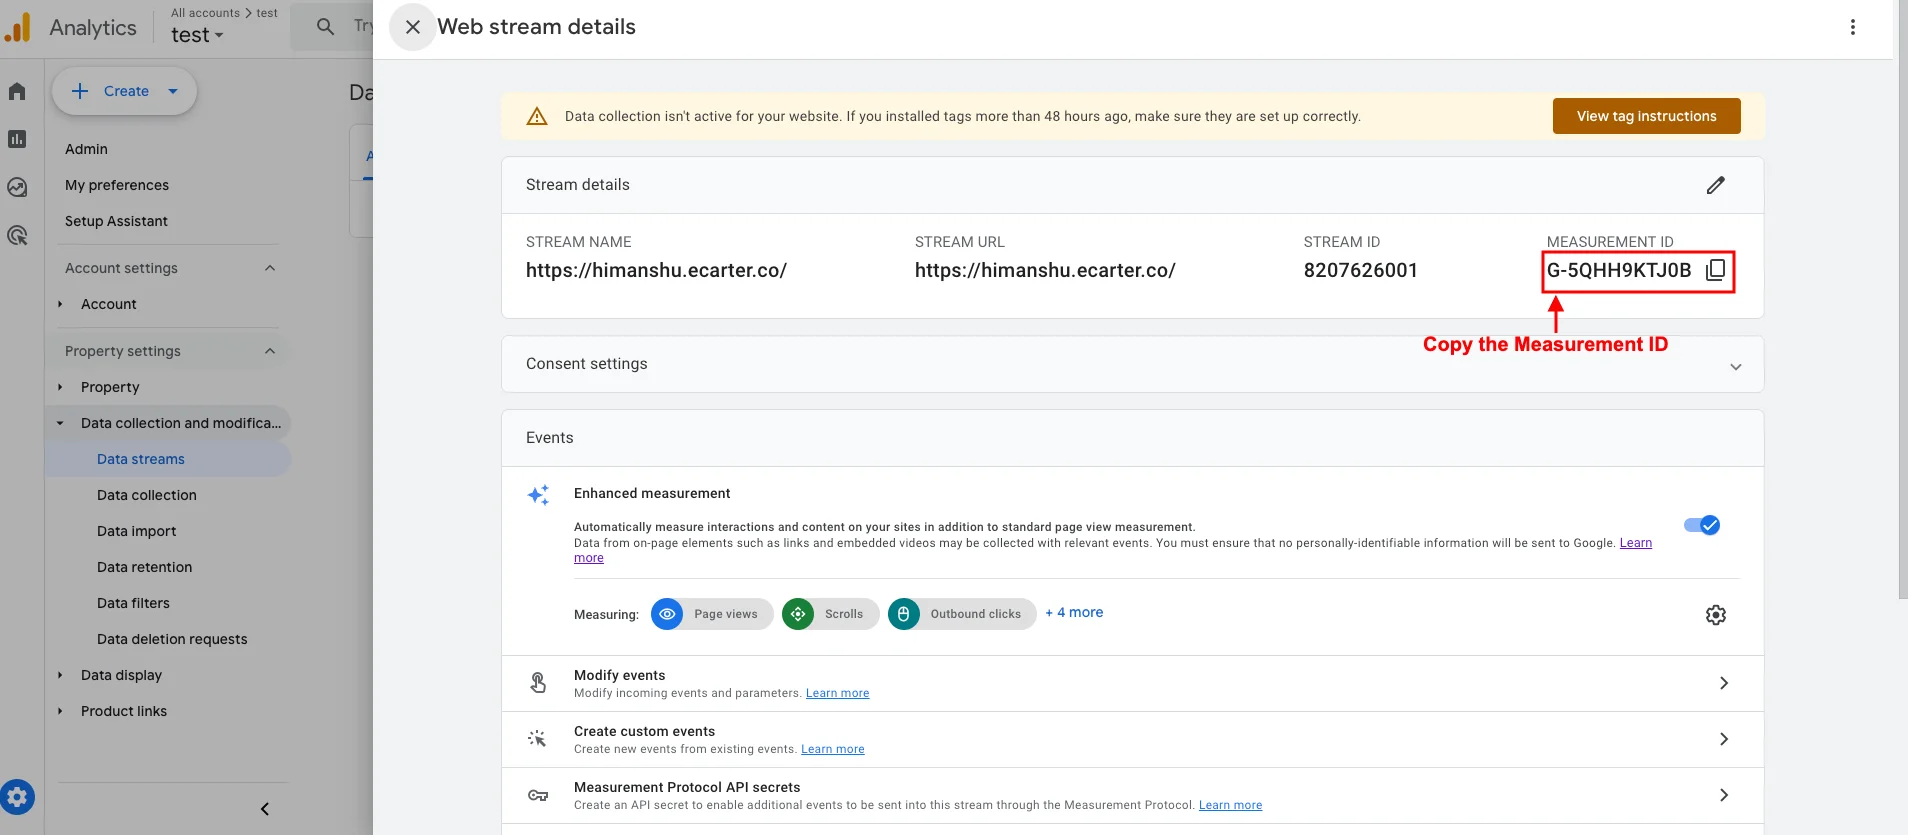Image resolution: width=1908 pixels, height=835 pixels.
Task: Open Data retention in sidebar
Action: (144, 567)
